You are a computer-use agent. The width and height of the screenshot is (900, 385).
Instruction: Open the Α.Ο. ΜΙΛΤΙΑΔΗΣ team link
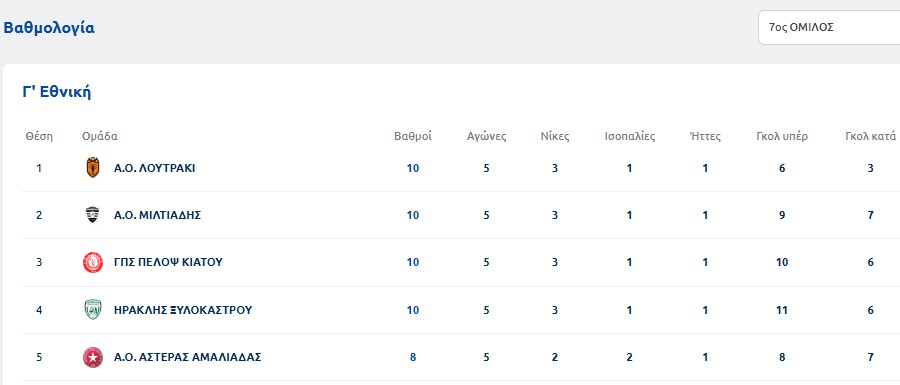point(157,215)
